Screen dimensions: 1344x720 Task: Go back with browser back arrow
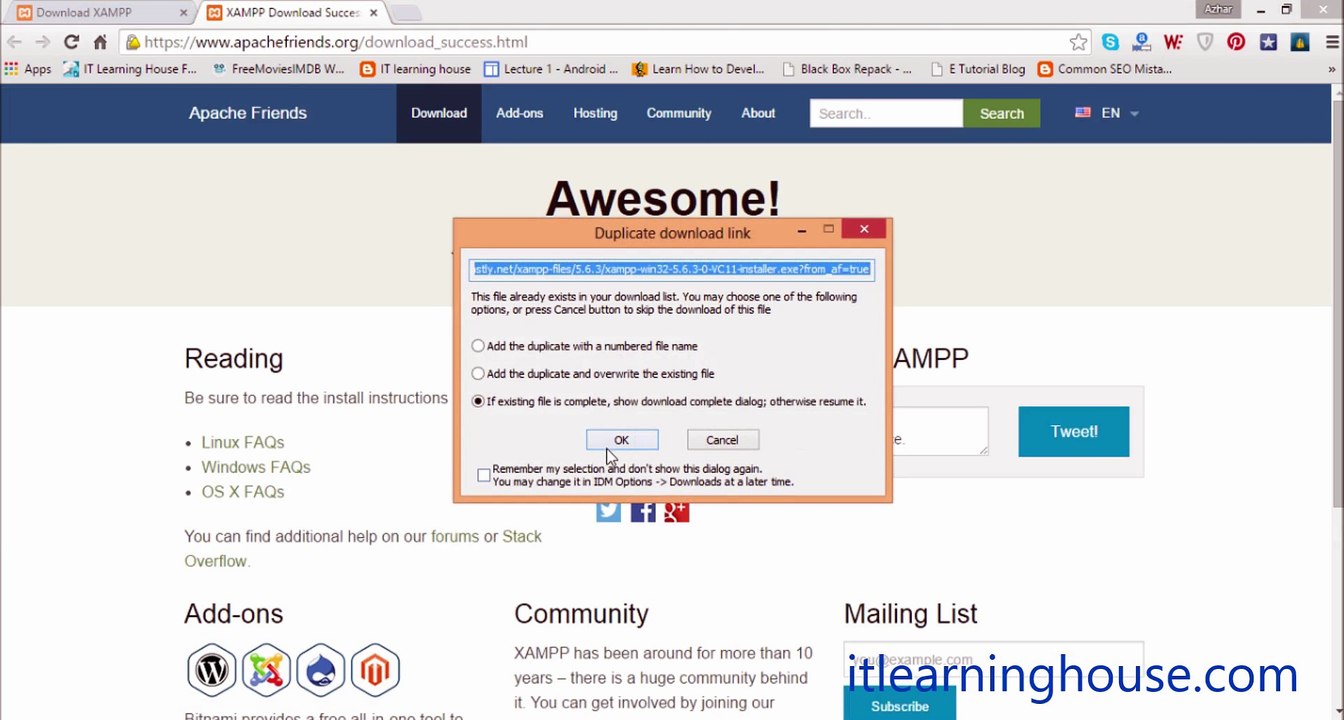click(x=14, y=42)
